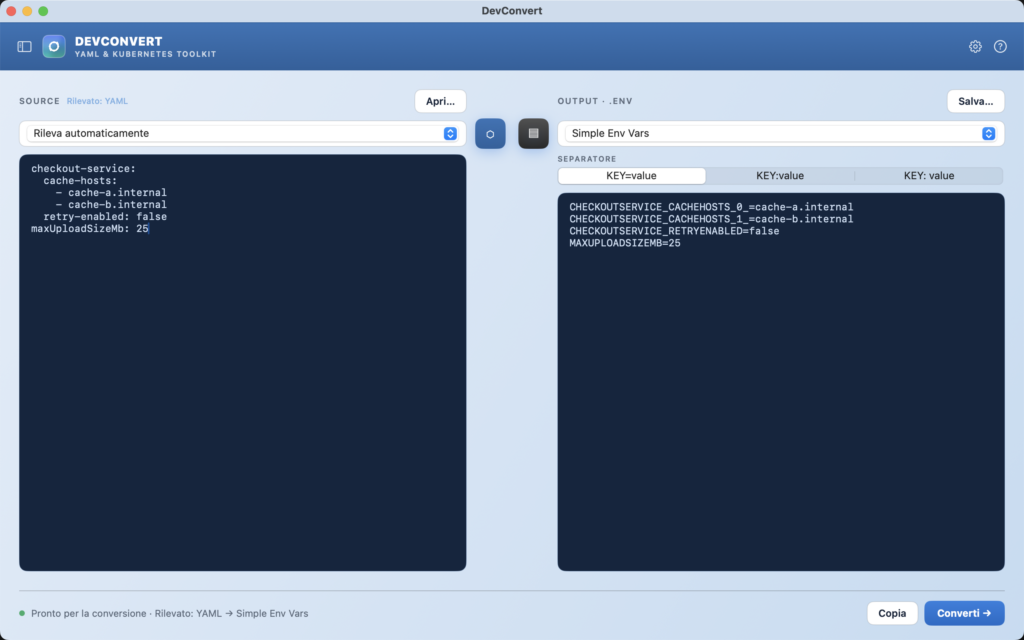Click the green window zoom button
The image size is (1024, 640).
43,11
